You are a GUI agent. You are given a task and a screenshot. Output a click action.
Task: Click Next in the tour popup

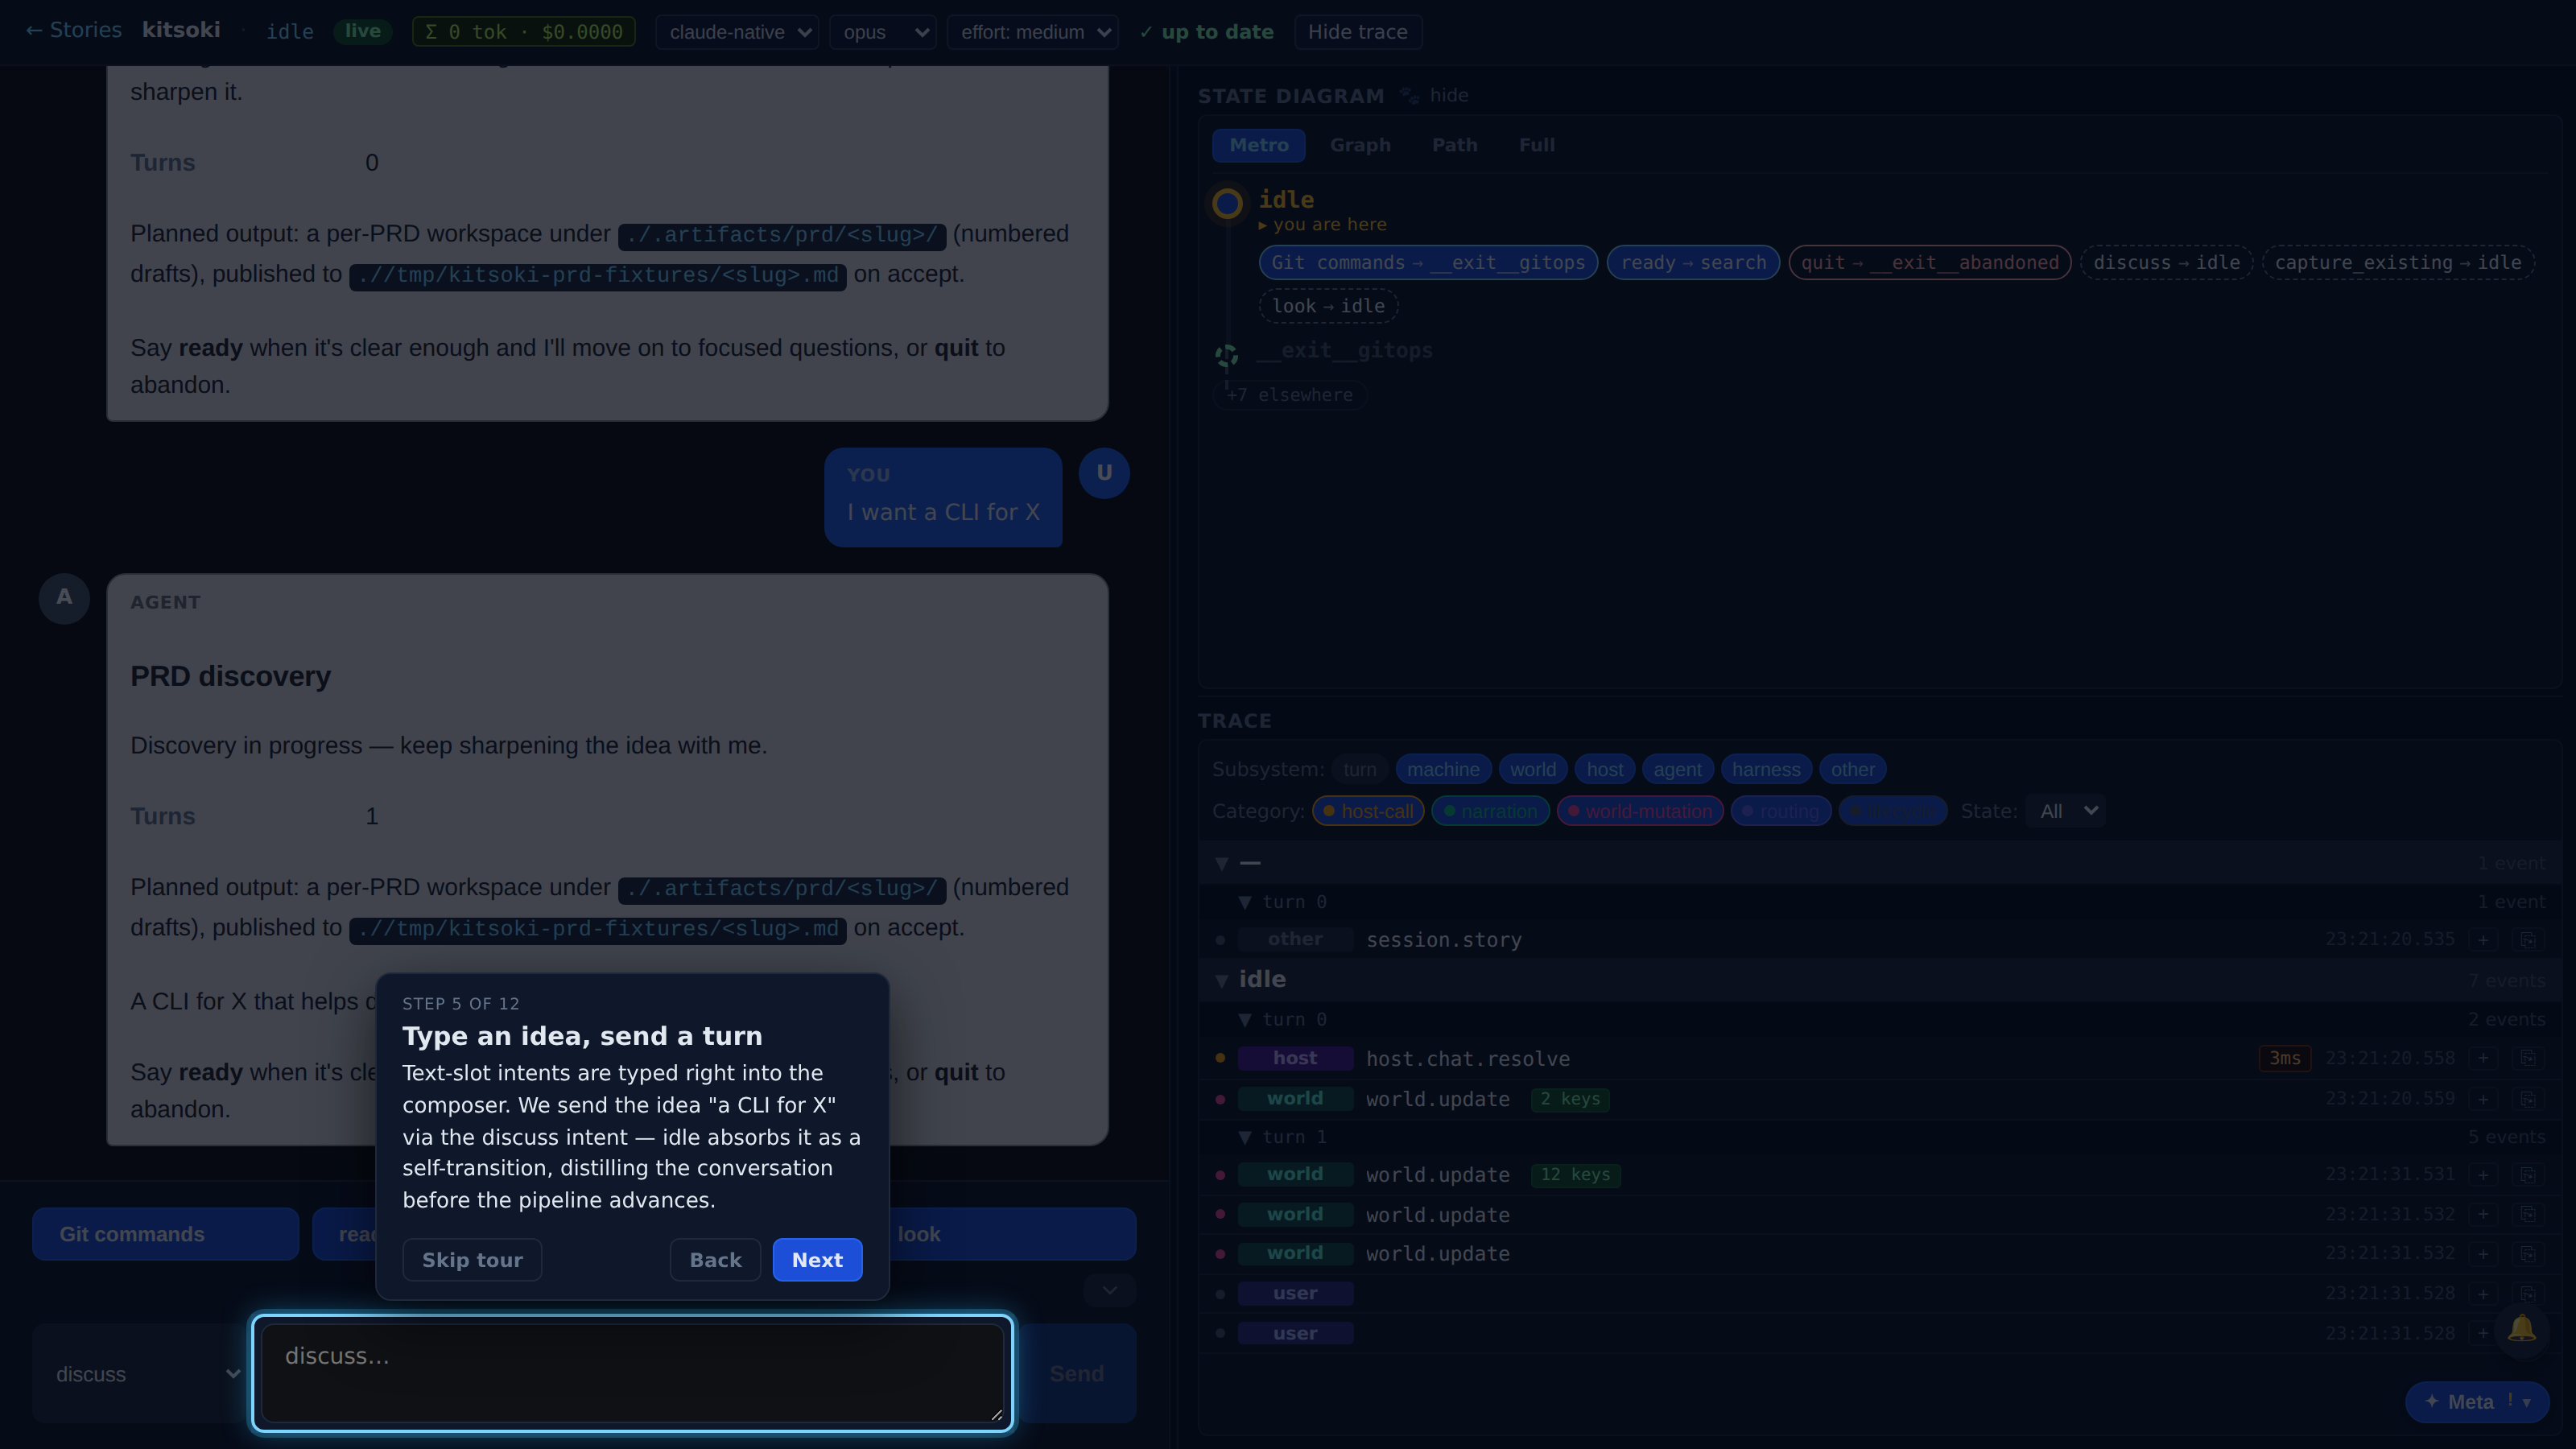pyautogui.click(x=817, y=1260)
